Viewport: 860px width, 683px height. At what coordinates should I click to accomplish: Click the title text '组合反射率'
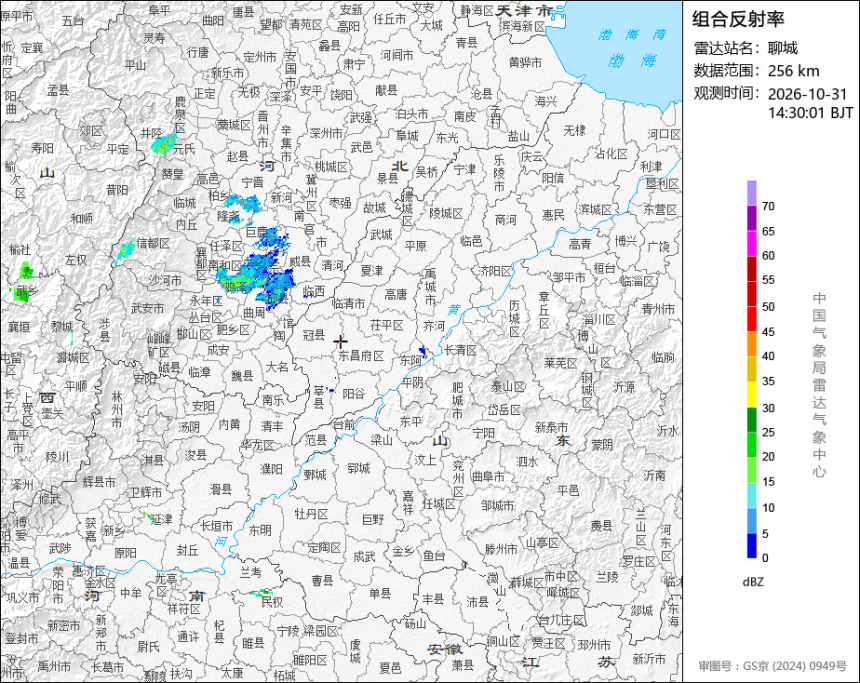[x=738, y=19]
